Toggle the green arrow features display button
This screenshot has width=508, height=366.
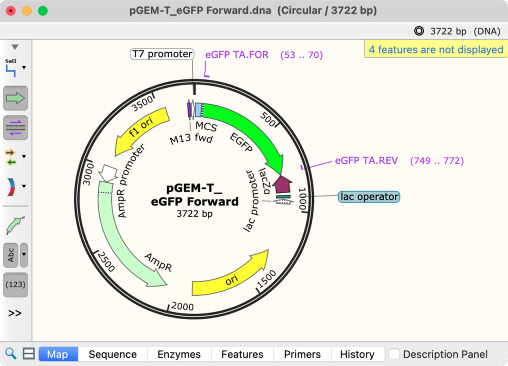15,98
